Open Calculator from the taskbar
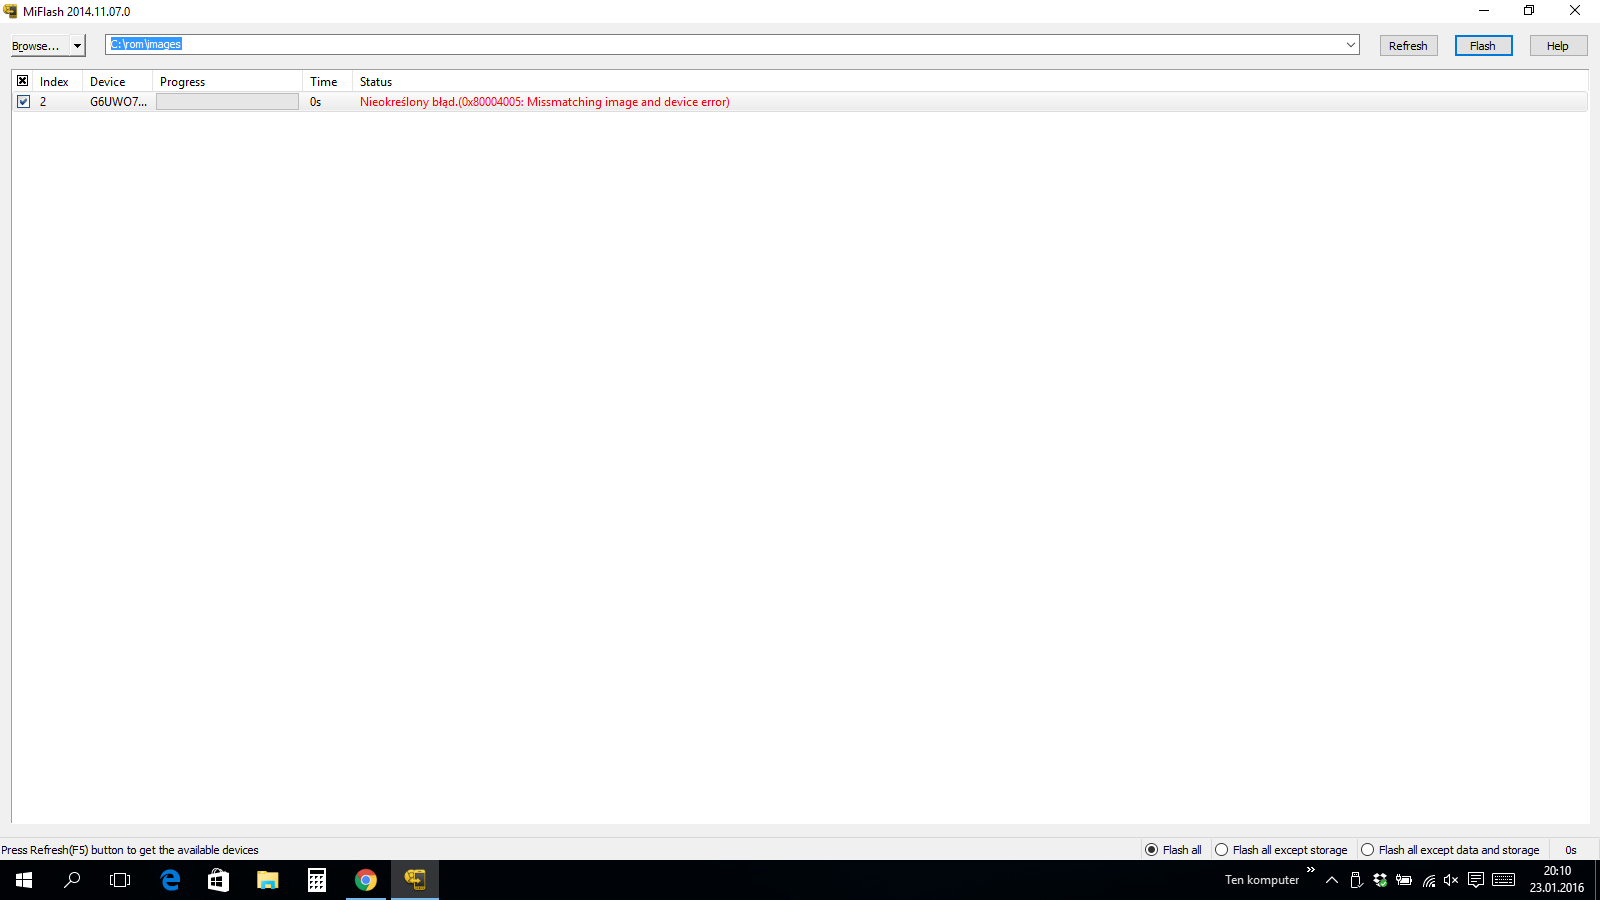The image size is (1600, 900). tap(317, 880)
